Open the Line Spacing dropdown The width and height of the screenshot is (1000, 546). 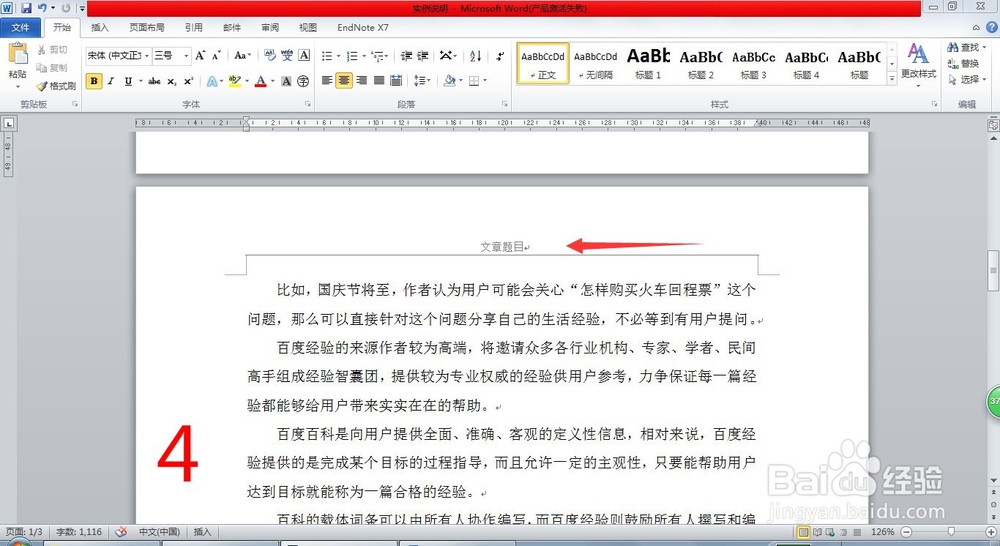click(422, 80)
